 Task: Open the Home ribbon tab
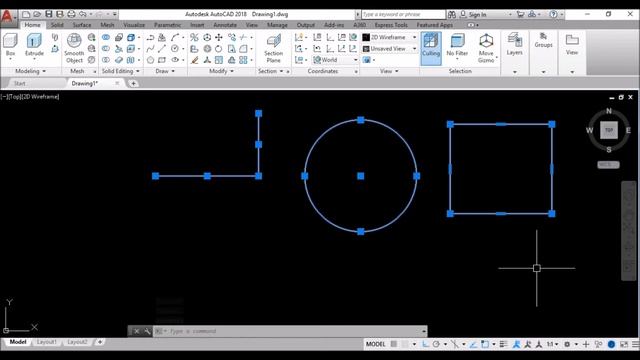32,25
